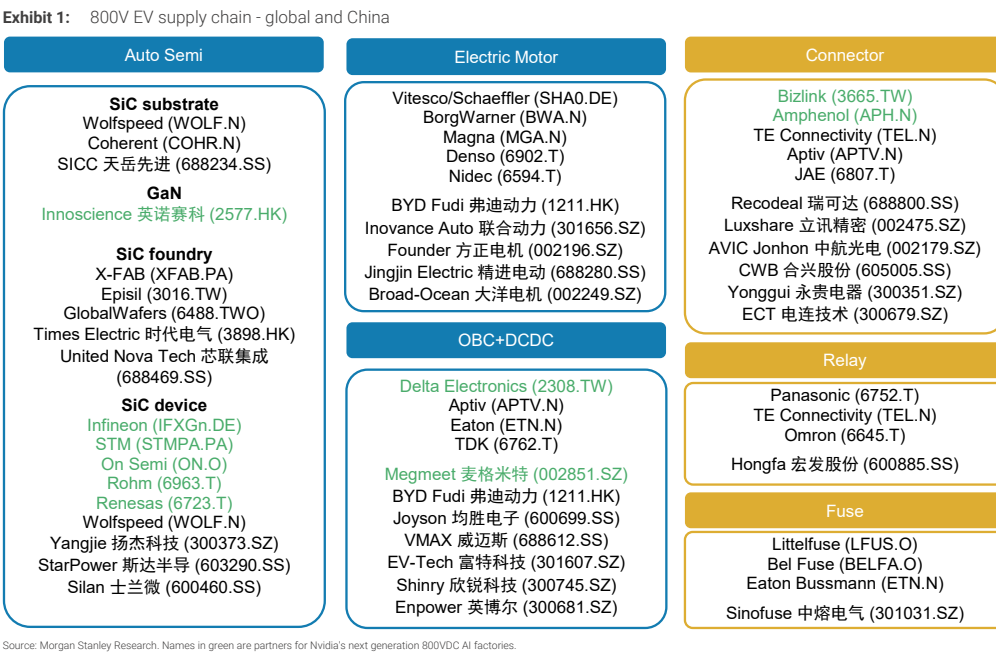Image resolution: width=996 pixels, height=666 pixels.
Task: Click Yangjie 扬杰科技 (300373.SZ) entry
Action: pos(164,543)
